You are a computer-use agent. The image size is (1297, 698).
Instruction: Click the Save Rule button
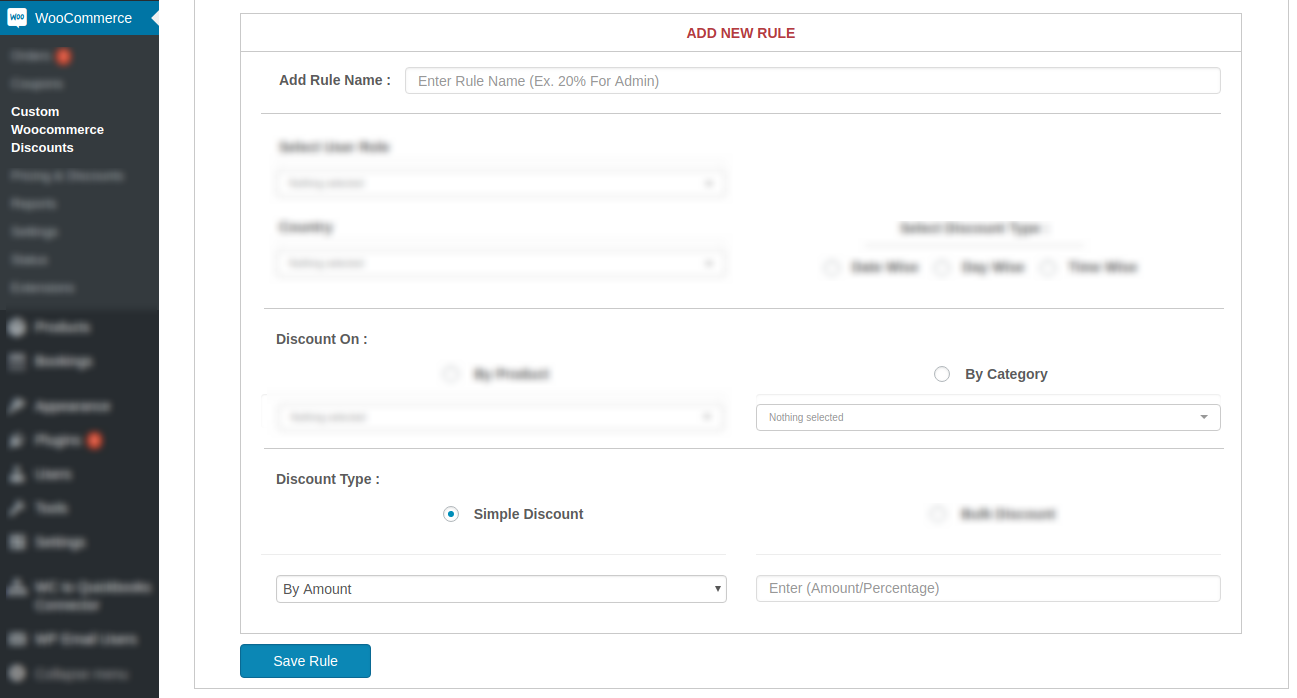click(x=305, y=661)
